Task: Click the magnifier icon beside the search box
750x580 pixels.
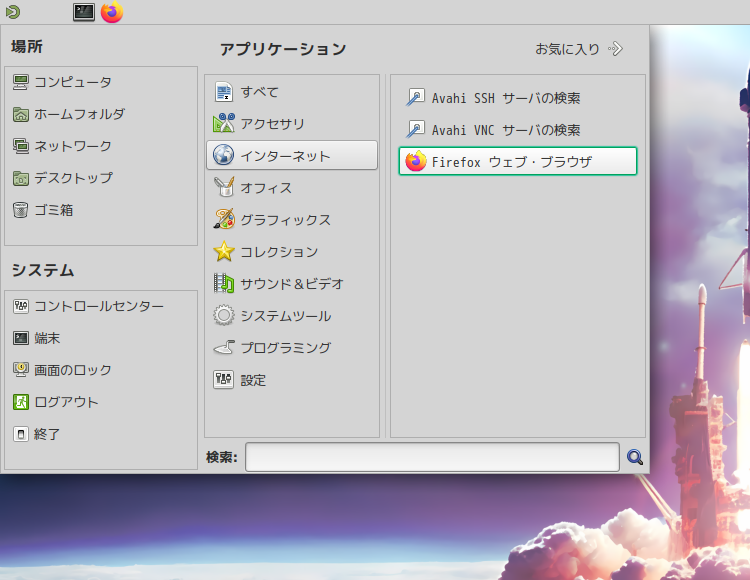Action: (x=635, y=457)
